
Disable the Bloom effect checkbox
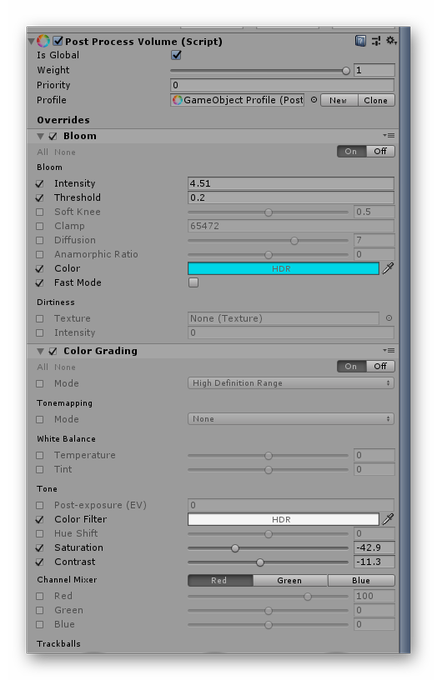click(53, 136)
